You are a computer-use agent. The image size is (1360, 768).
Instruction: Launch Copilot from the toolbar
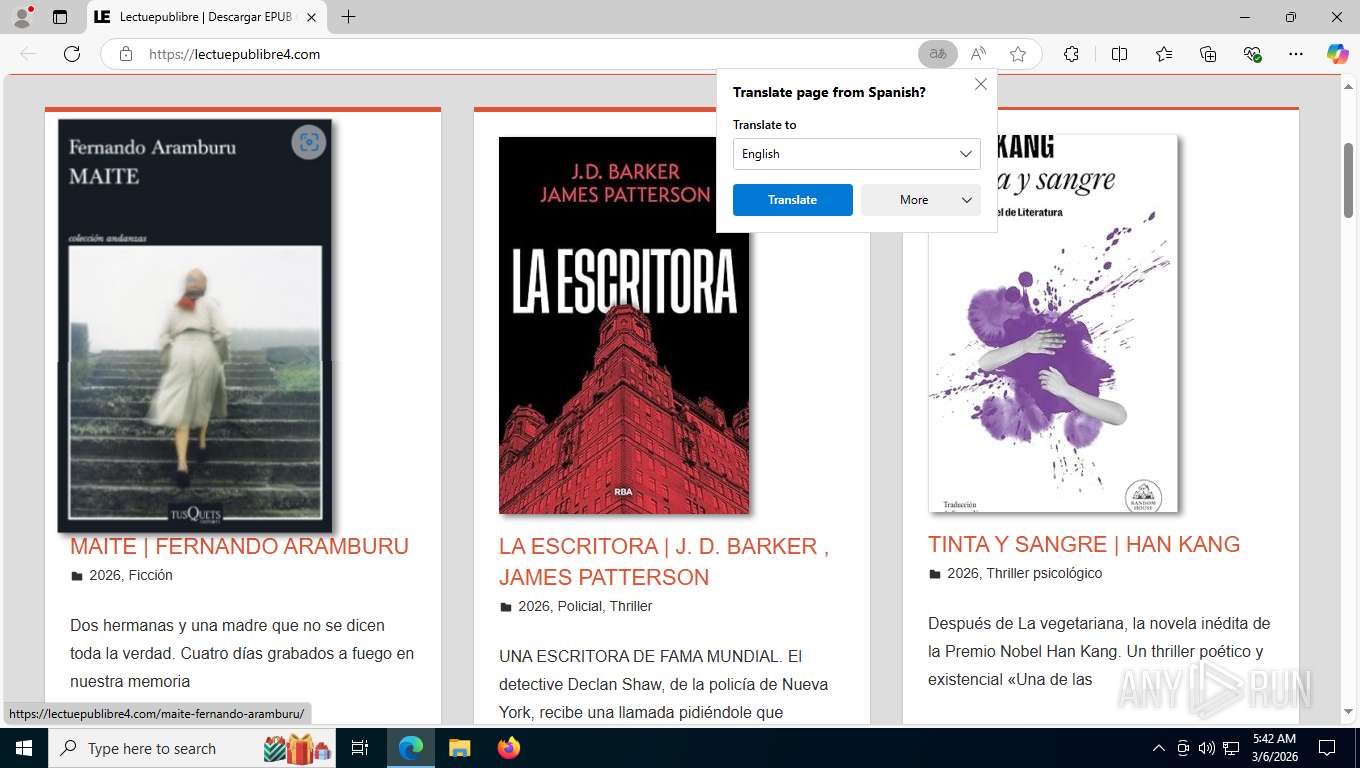(1337, 54)
